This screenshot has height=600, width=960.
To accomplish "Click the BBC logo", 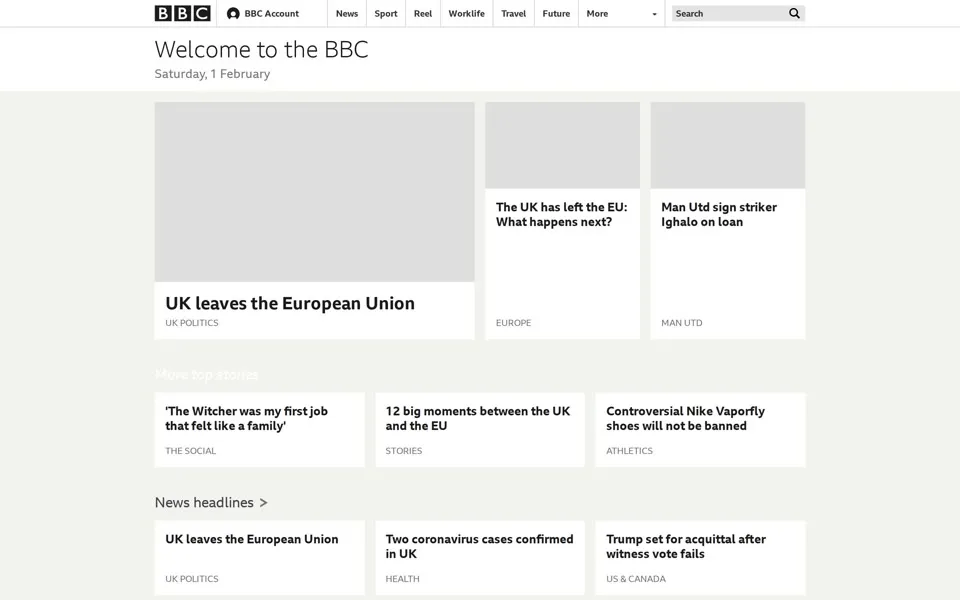I will click(x=182, y=13).
